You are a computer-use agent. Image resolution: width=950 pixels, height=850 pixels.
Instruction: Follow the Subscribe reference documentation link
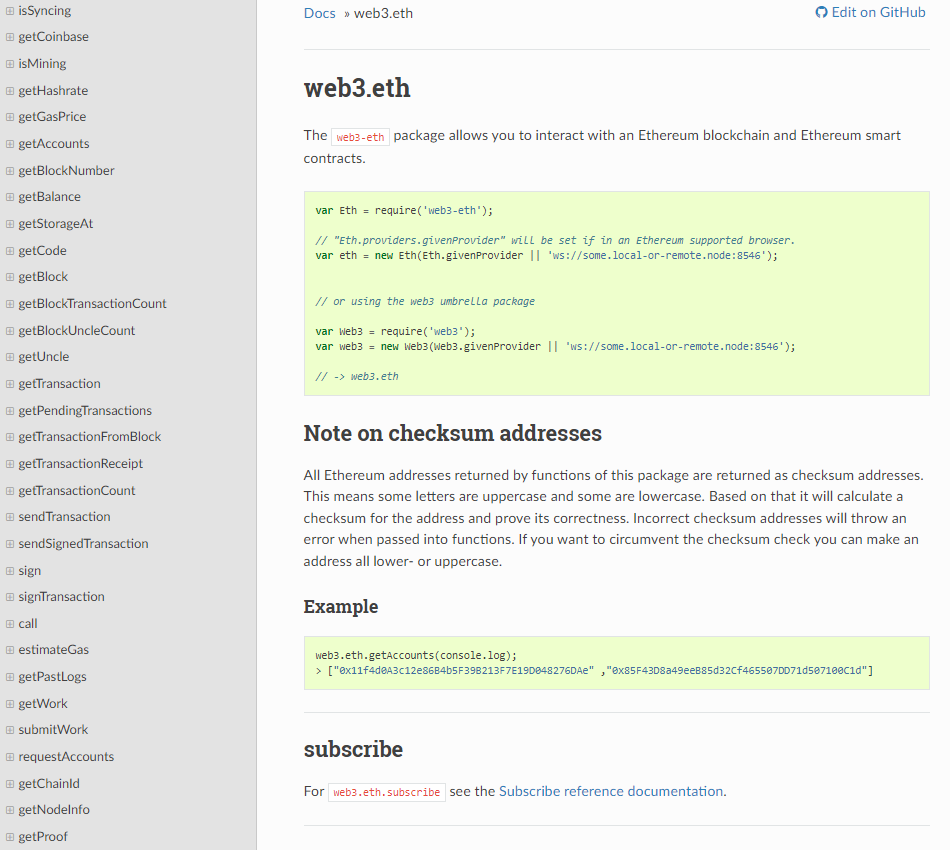tap(612, 791)
